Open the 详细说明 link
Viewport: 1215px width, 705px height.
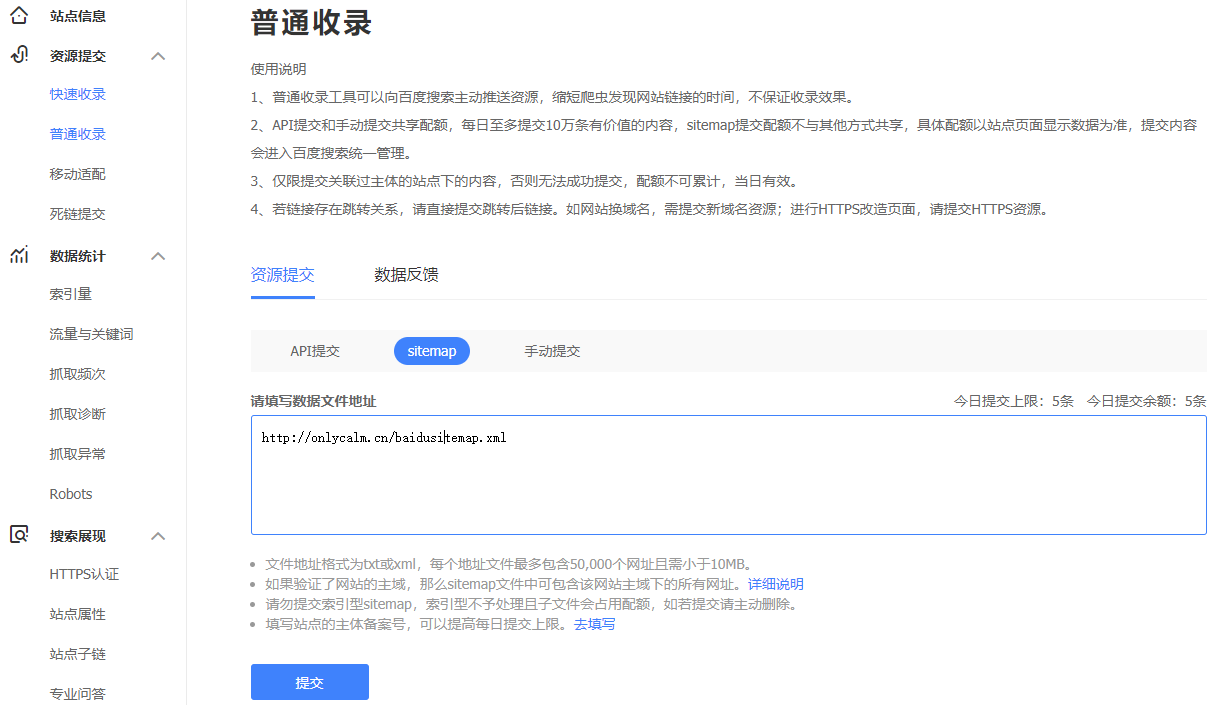[x=776, y=584]
